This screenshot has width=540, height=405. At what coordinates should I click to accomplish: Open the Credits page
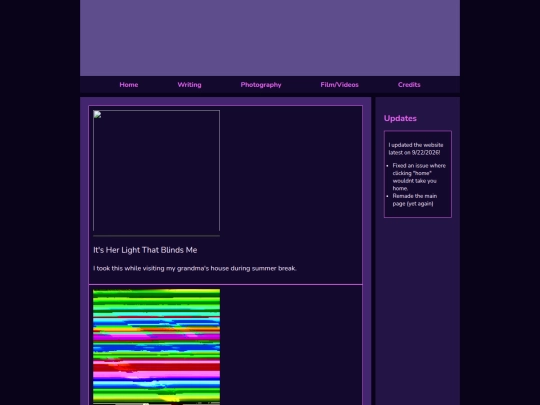click(409, 85)
